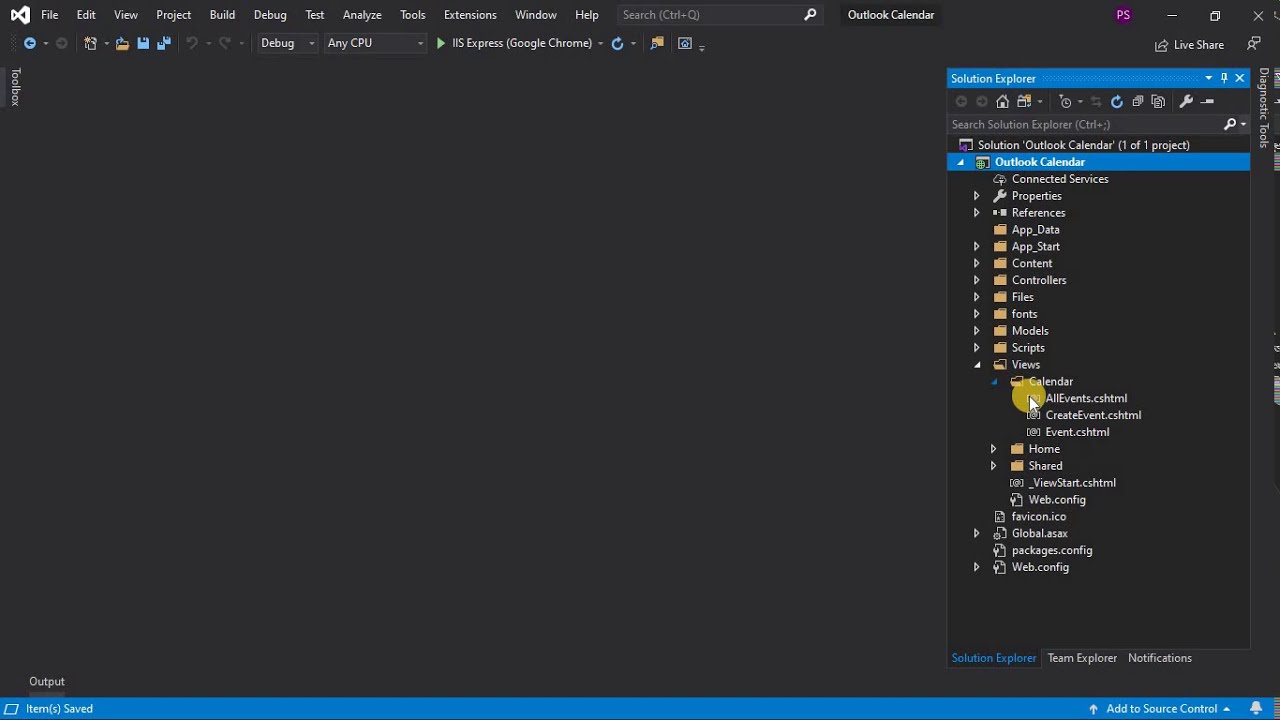This screenshot has width=1280, height=720.
Task: Open the Analyze menu
Action: pos(362,15)
